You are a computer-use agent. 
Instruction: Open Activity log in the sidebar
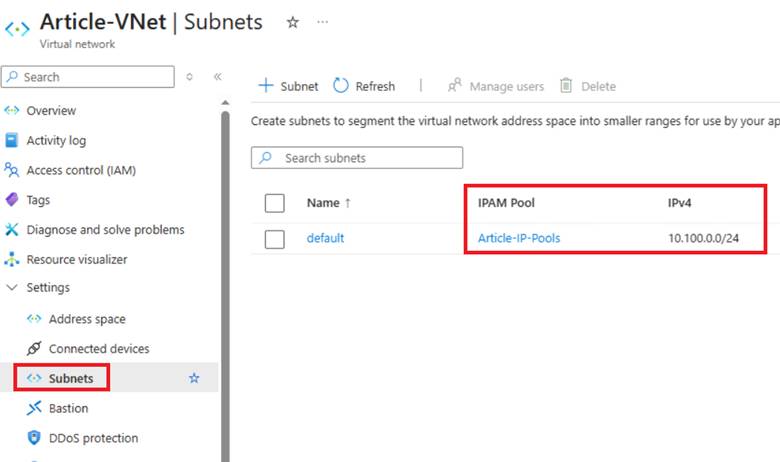56,140
